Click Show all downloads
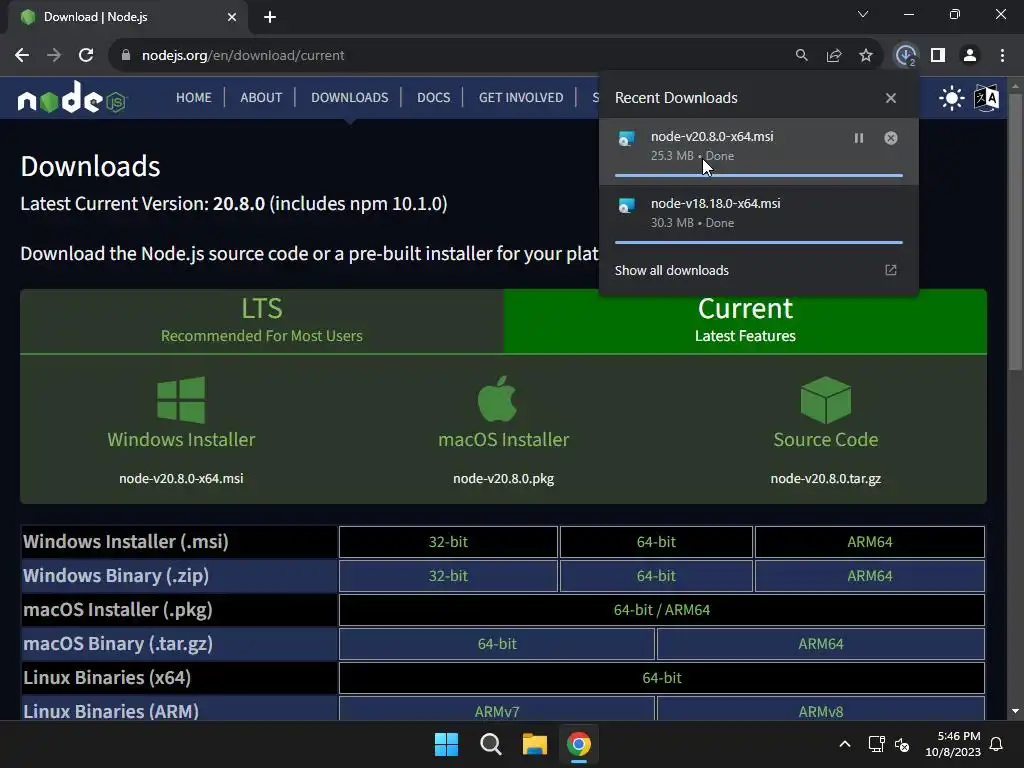1024x768 pixels. click(671, 270)
